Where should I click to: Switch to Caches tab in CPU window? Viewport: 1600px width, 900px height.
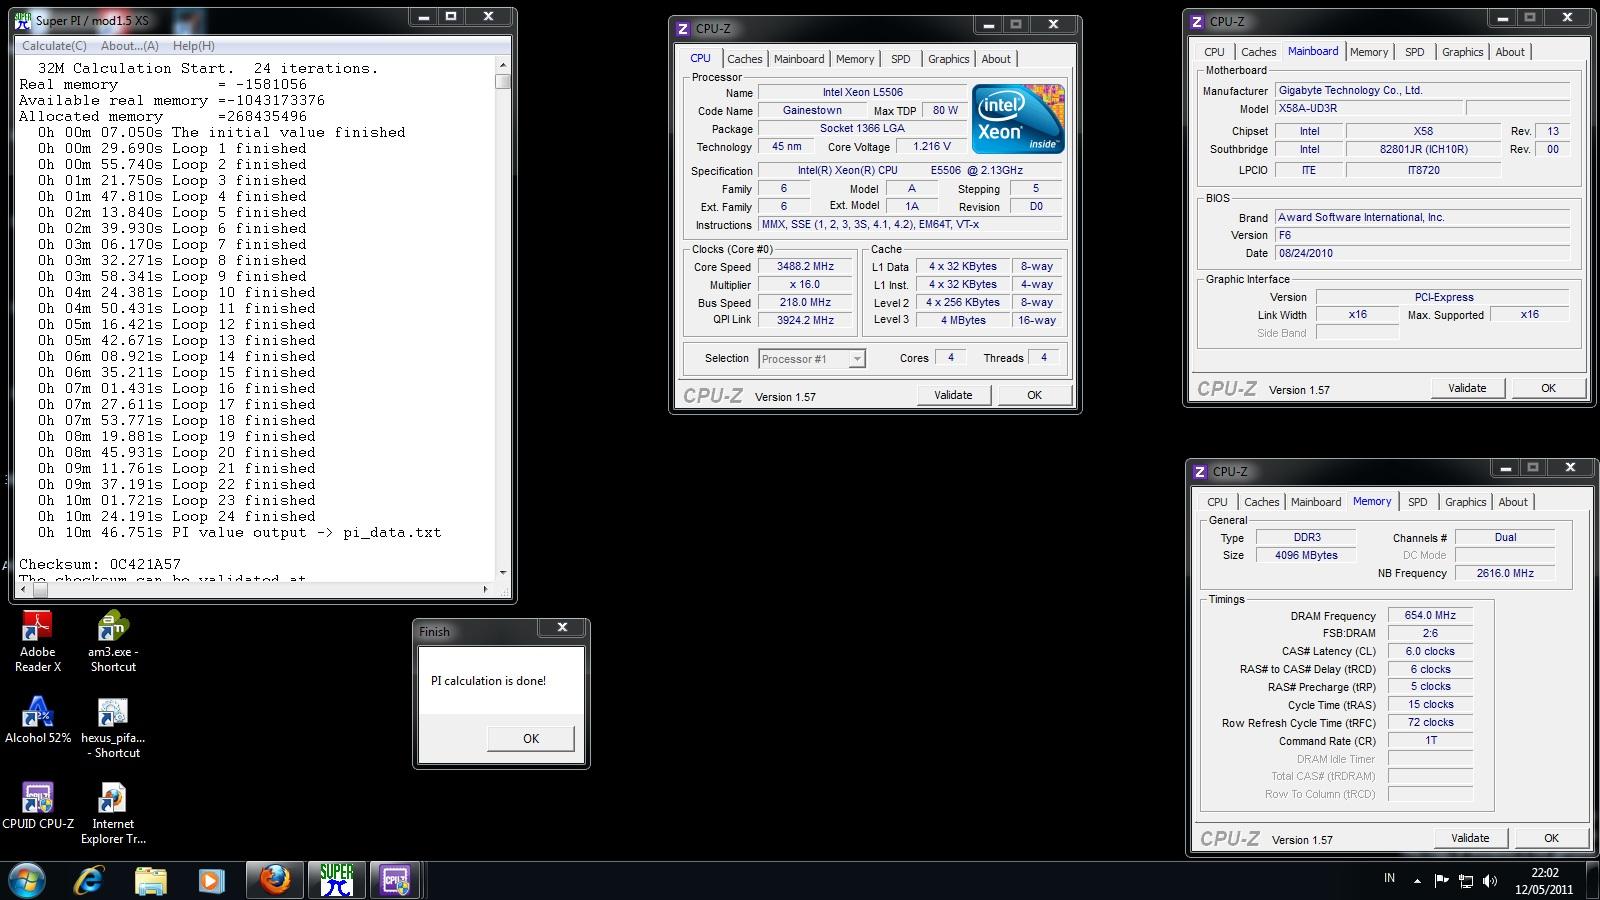pyautogui.click(x=745, y=59)
